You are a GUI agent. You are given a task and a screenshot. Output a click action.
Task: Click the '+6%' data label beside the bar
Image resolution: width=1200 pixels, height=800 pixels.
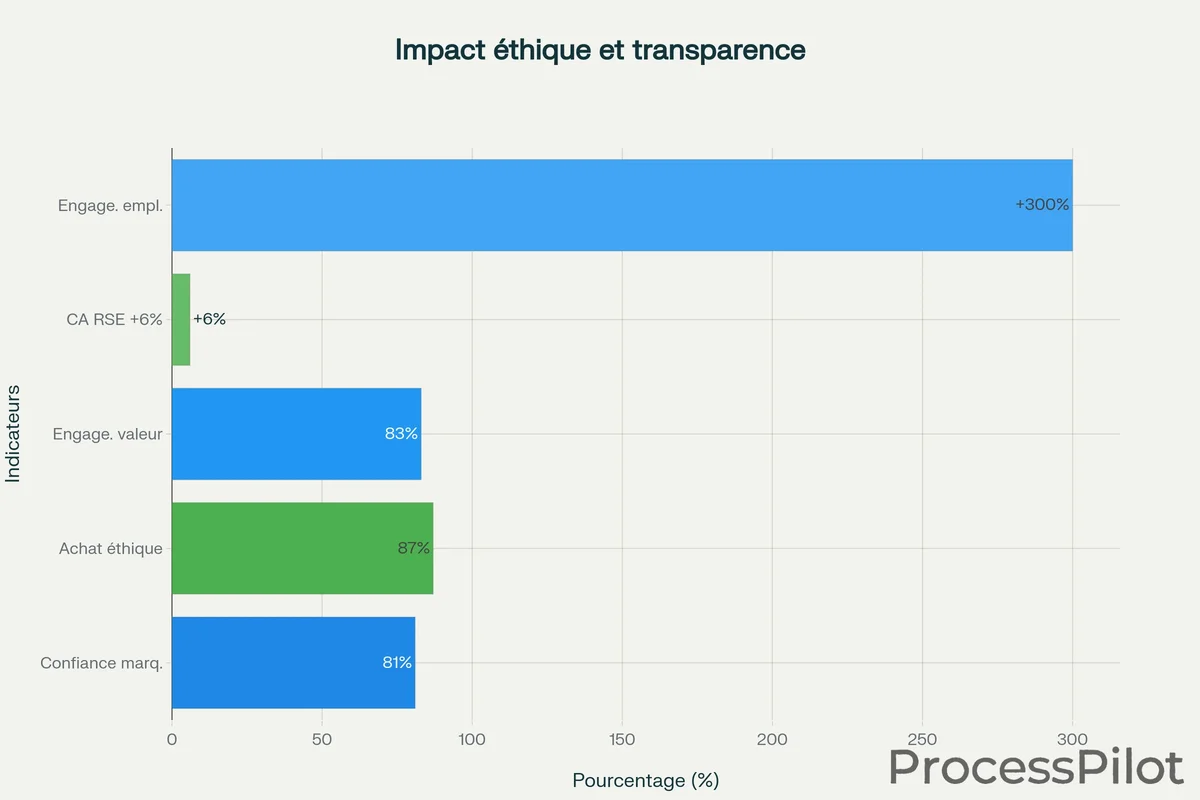pos(210,319)
